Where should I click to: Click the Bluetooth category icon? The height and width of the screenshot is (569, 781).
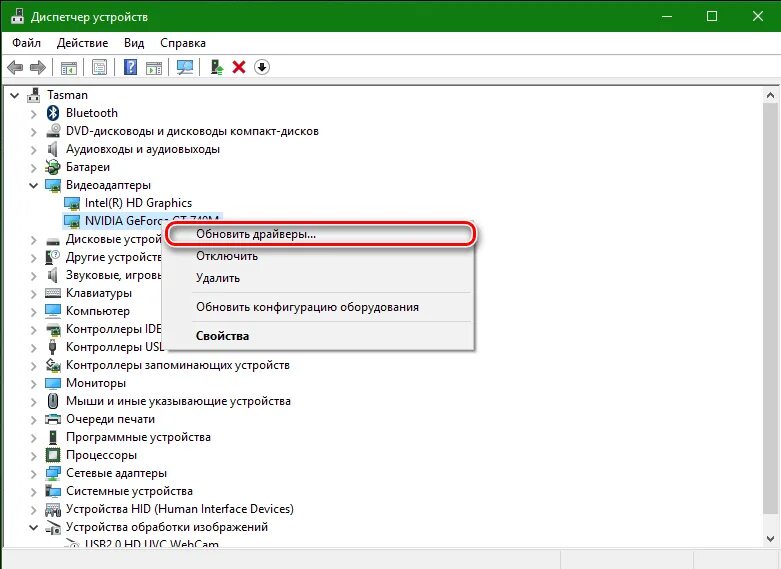(x=53, y=113)
